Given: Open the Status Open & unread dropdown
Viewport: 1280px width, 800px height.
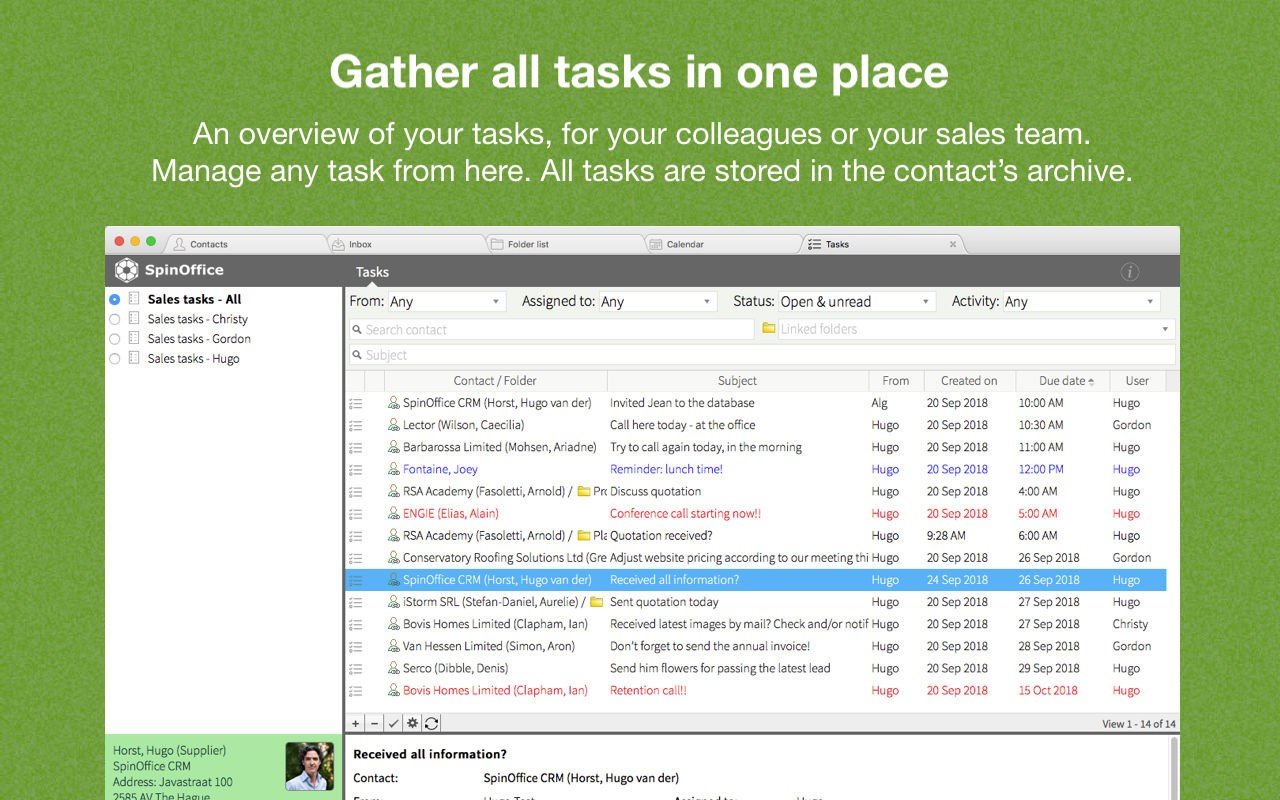Looking at the screenshot, I should tap(856, 301).
